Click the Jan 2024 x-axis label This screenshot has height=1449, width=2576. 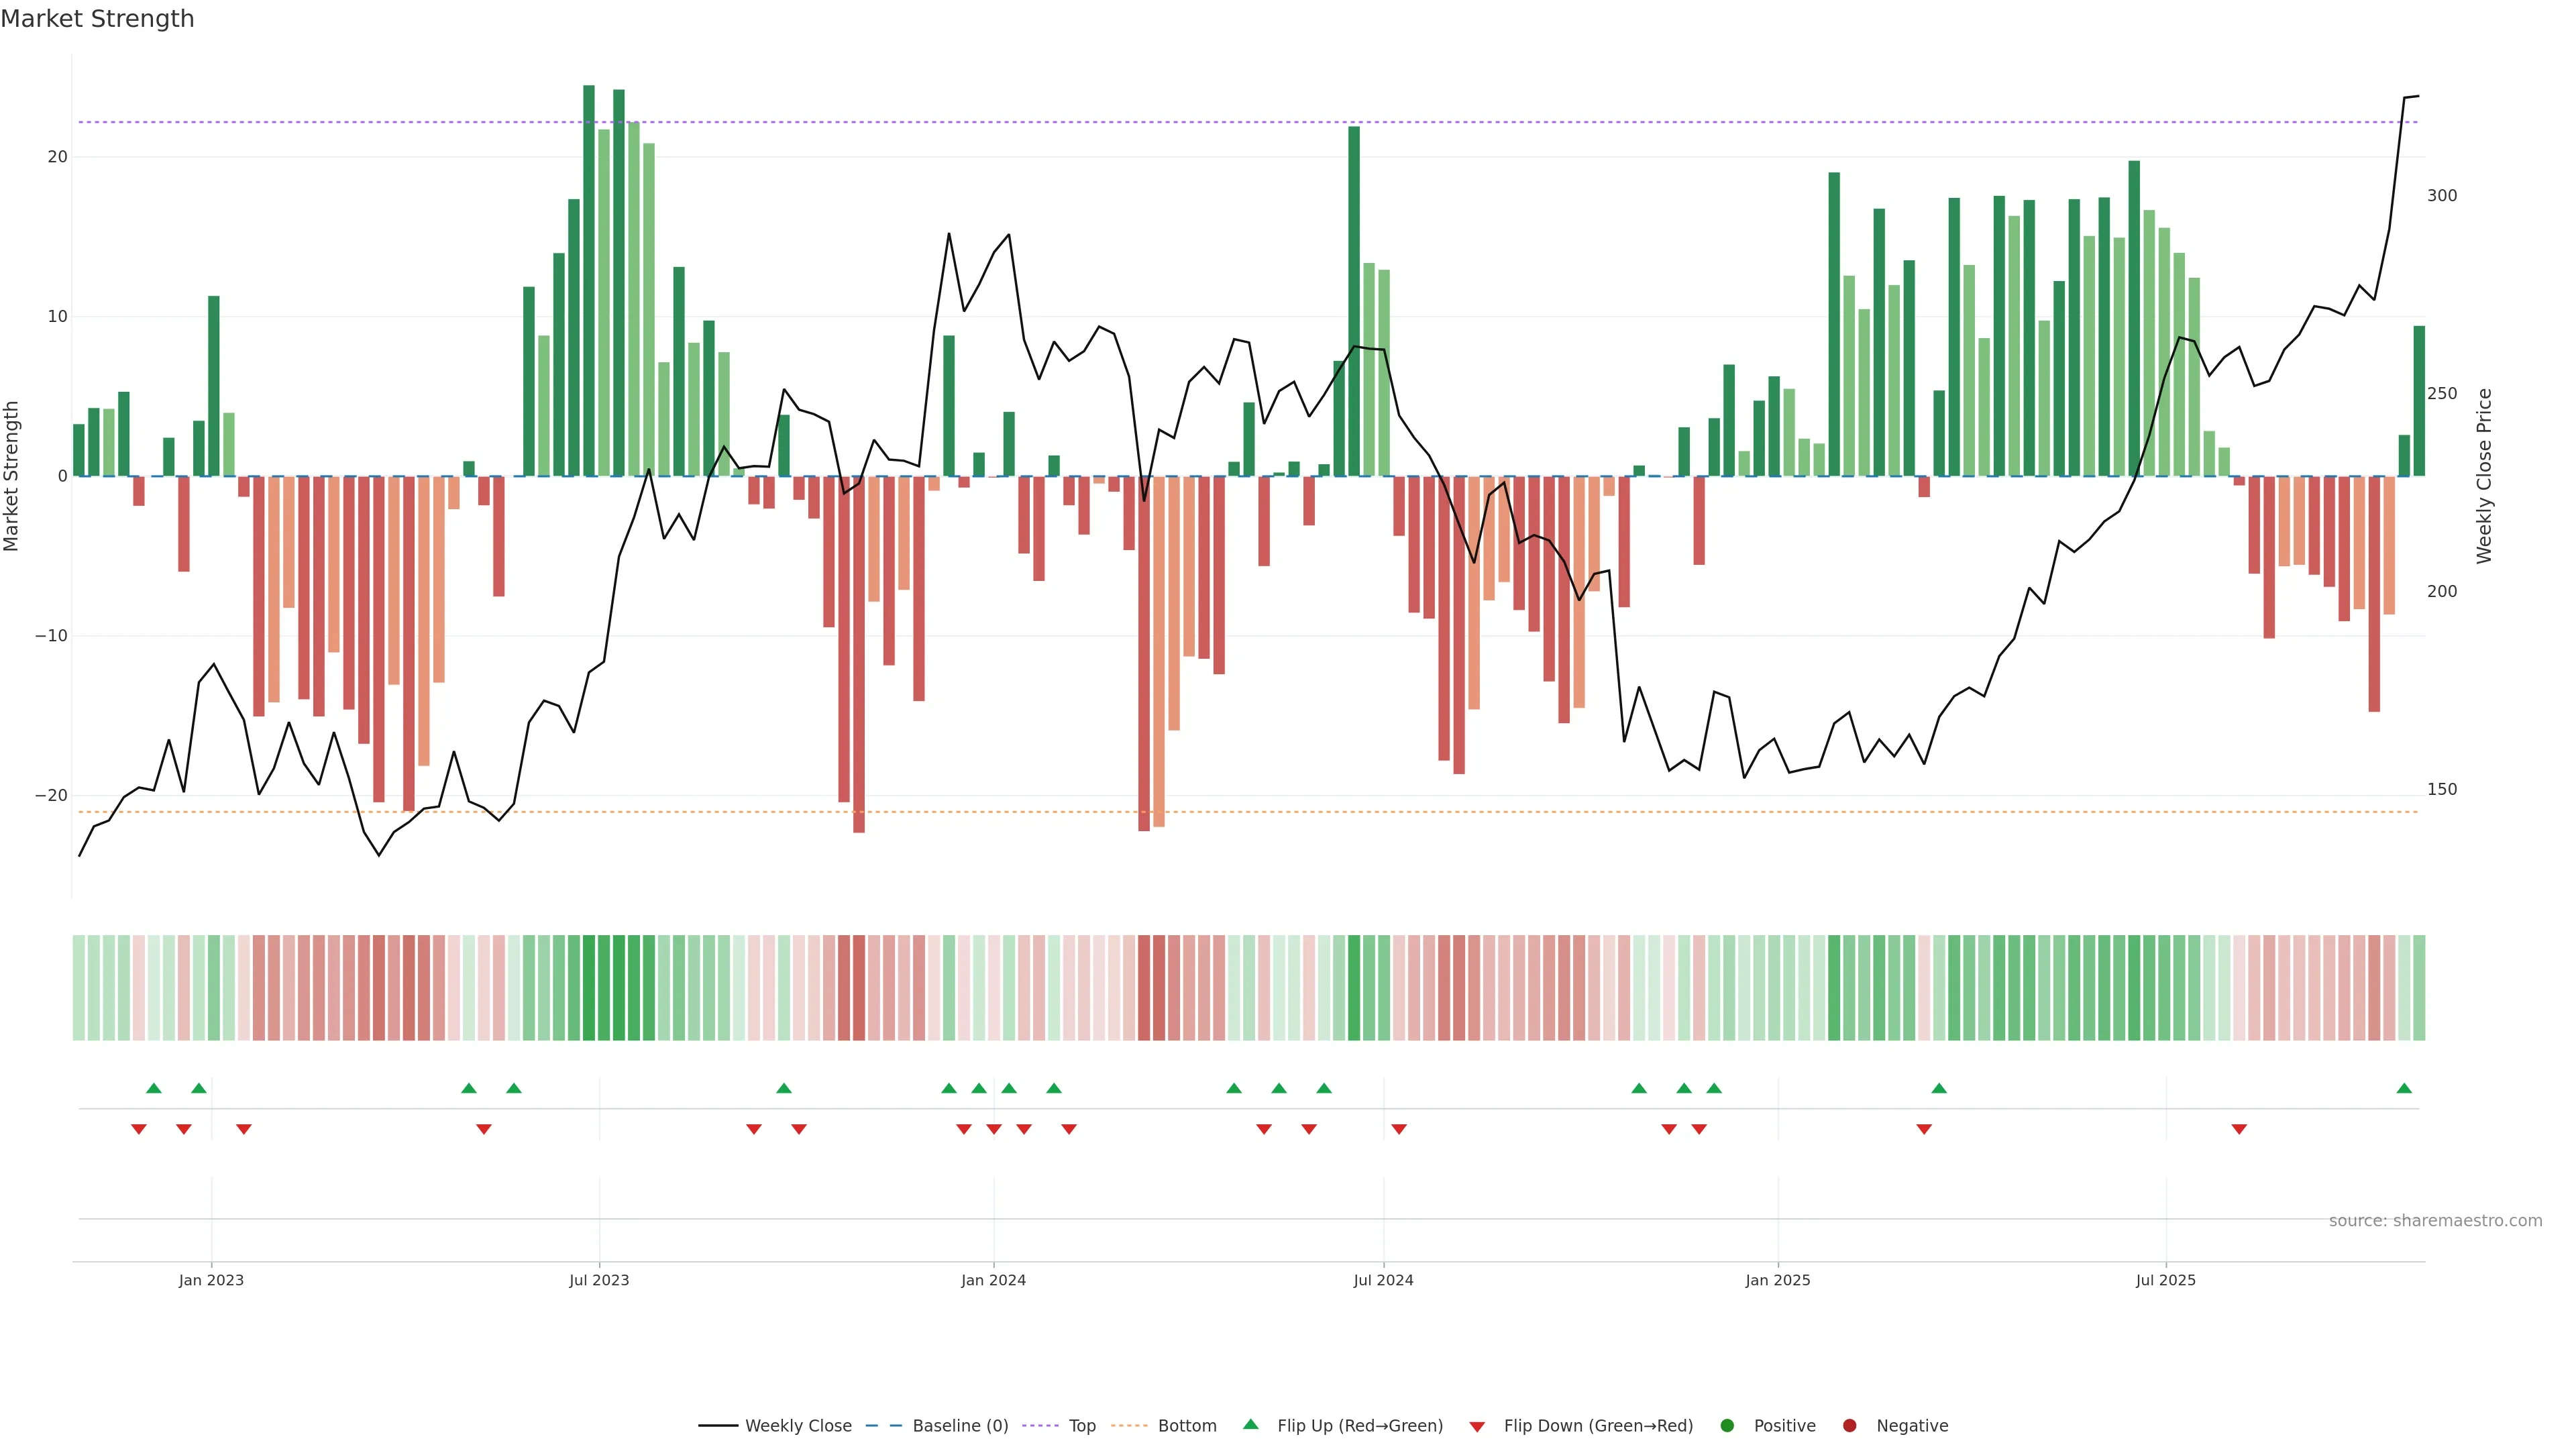coord(993,1280)
